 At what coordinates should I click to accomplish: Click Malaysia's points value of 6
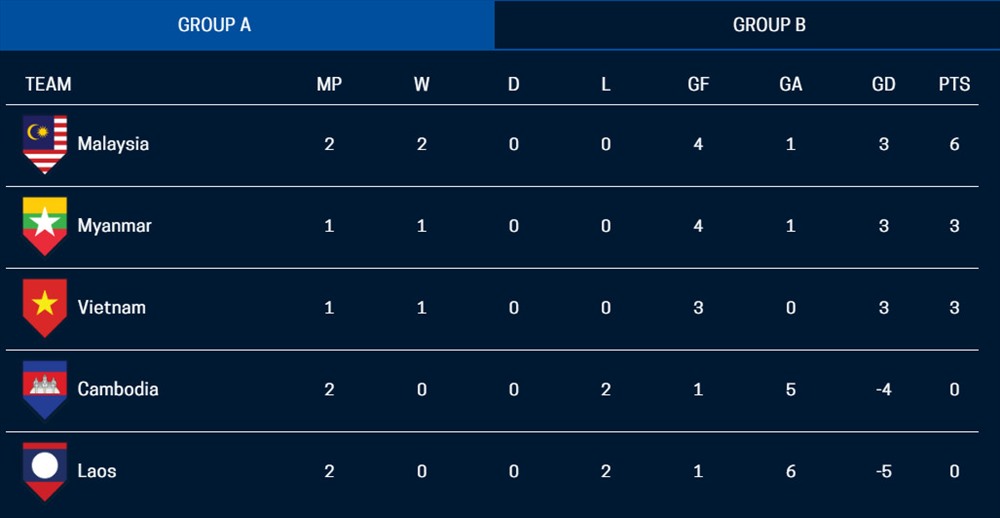coord(954,144)
